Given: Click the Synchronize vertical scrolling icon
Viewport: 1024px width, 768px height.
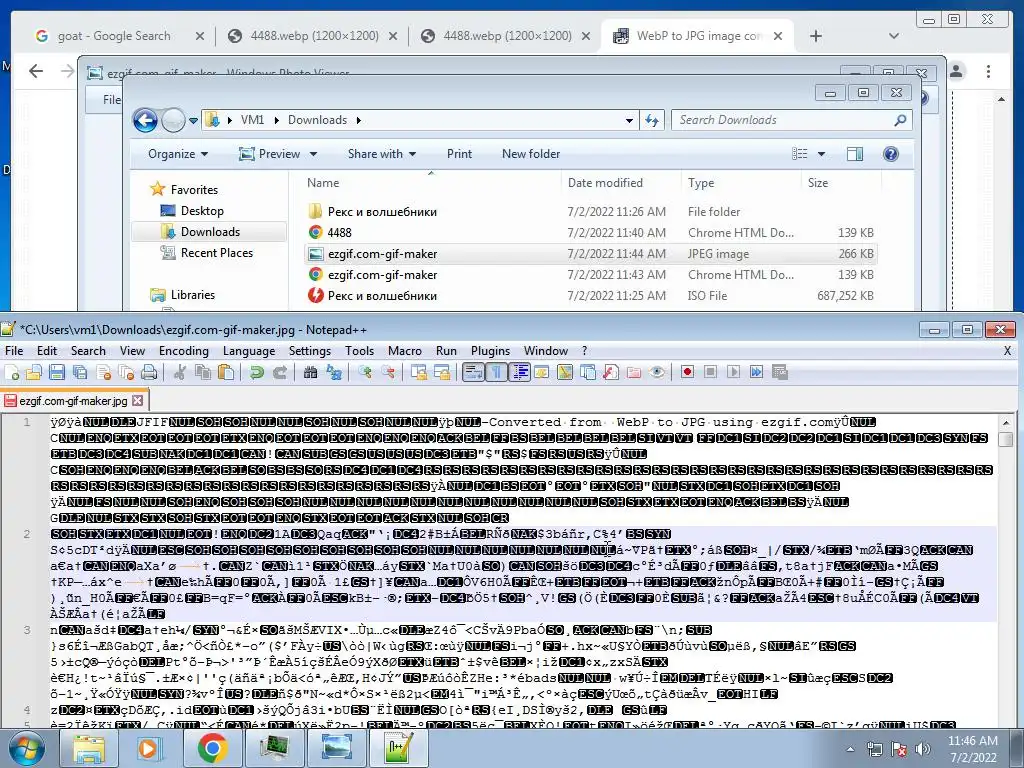Looking at the screenshot, I should (419, 372).
